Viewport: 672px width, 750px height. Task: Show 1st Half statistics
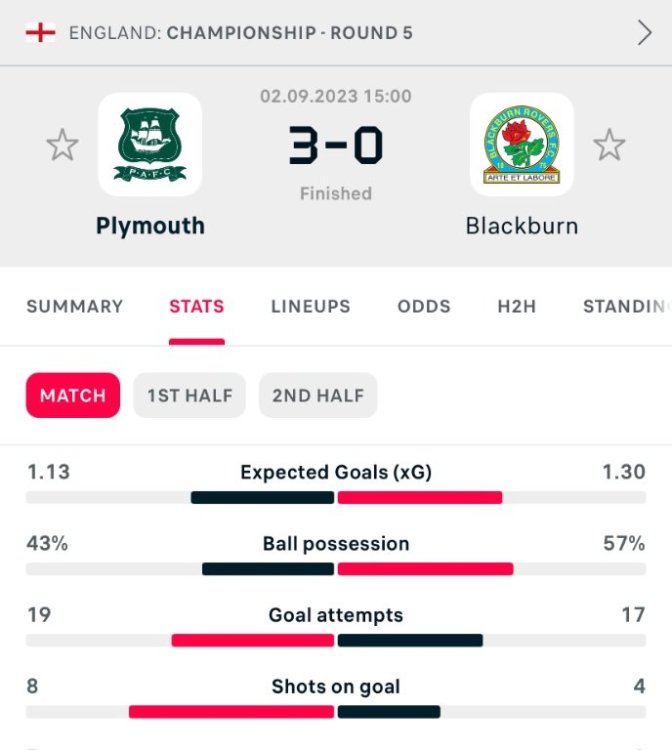(x=190, y=395)
